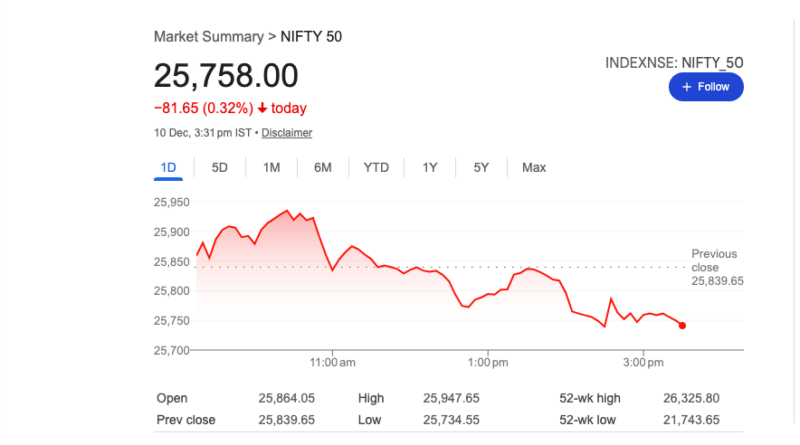This screenshot has height=445, width=800.
Task: Go to Market Summary breadcrumb
Action: click(x=207, y=37)
